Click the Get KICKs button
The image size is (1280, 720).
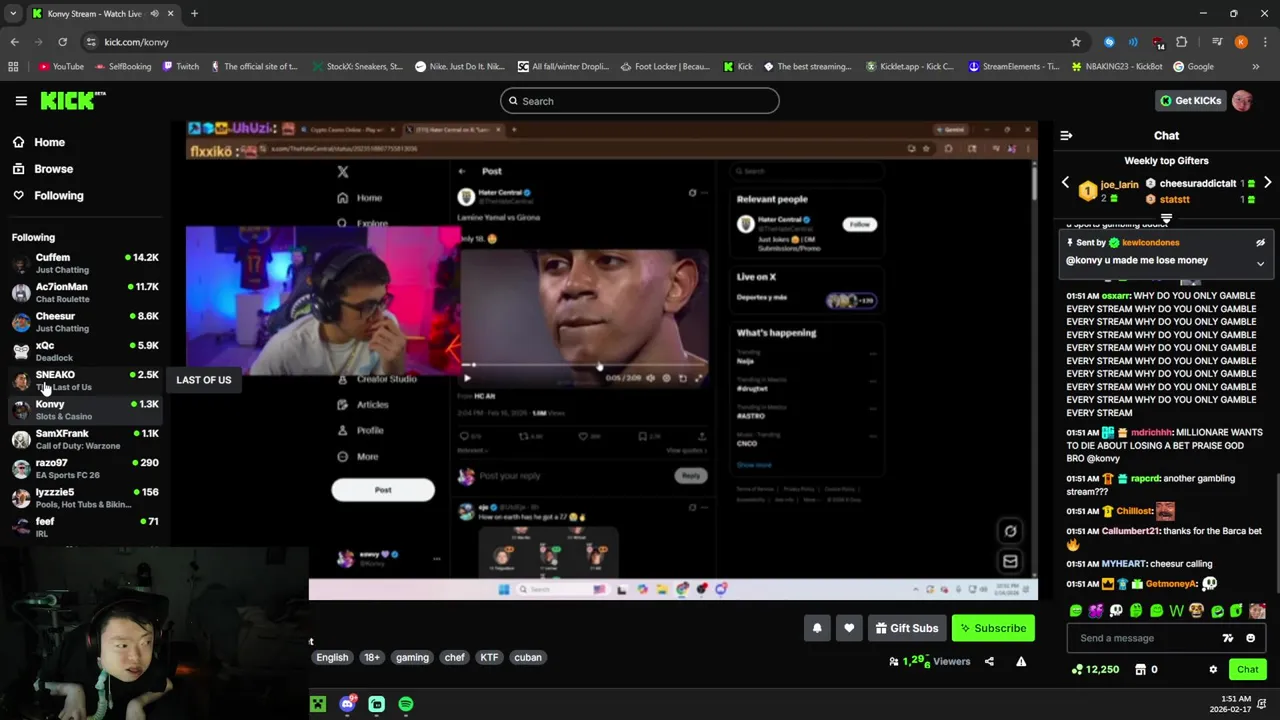point(1190,101)
